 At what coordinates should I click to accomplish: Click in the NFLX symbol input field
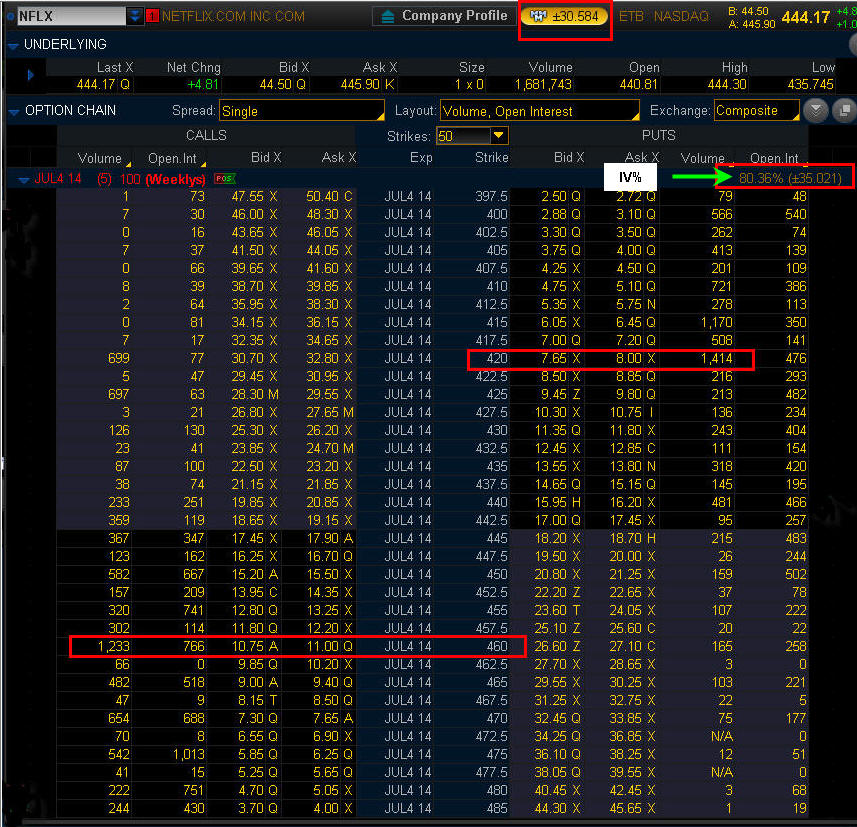tap(70, 16)
